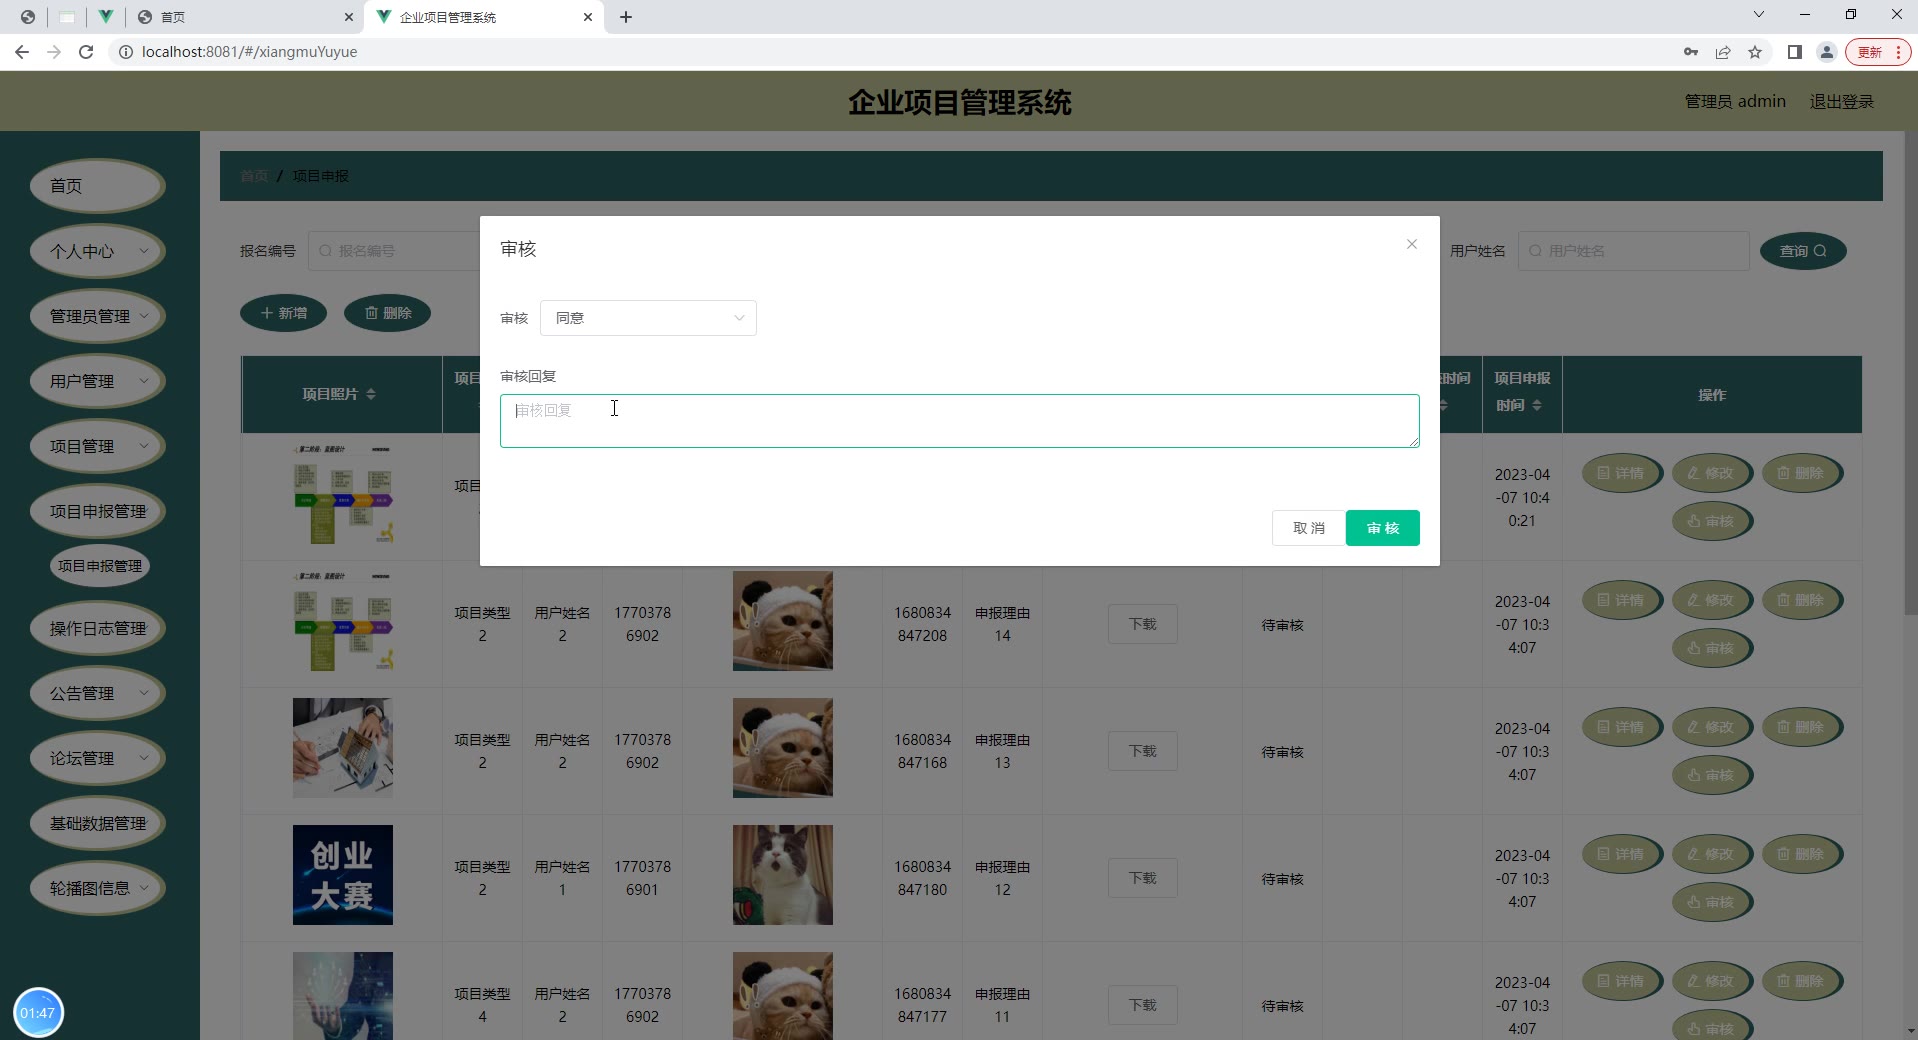Viewport: 1918px width, 1040px height.
Task: Click 修改 for the 申报理由12 row
Action: (1712, 854)
